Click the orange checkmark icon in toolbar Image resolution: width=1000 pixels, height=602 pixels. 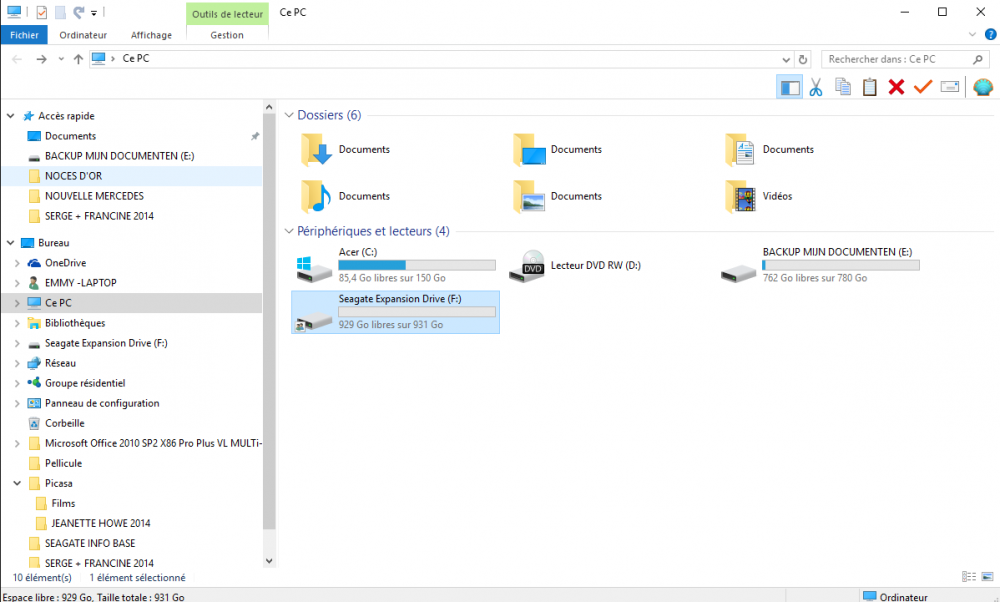pyautogui.click(x=922, y=87)
